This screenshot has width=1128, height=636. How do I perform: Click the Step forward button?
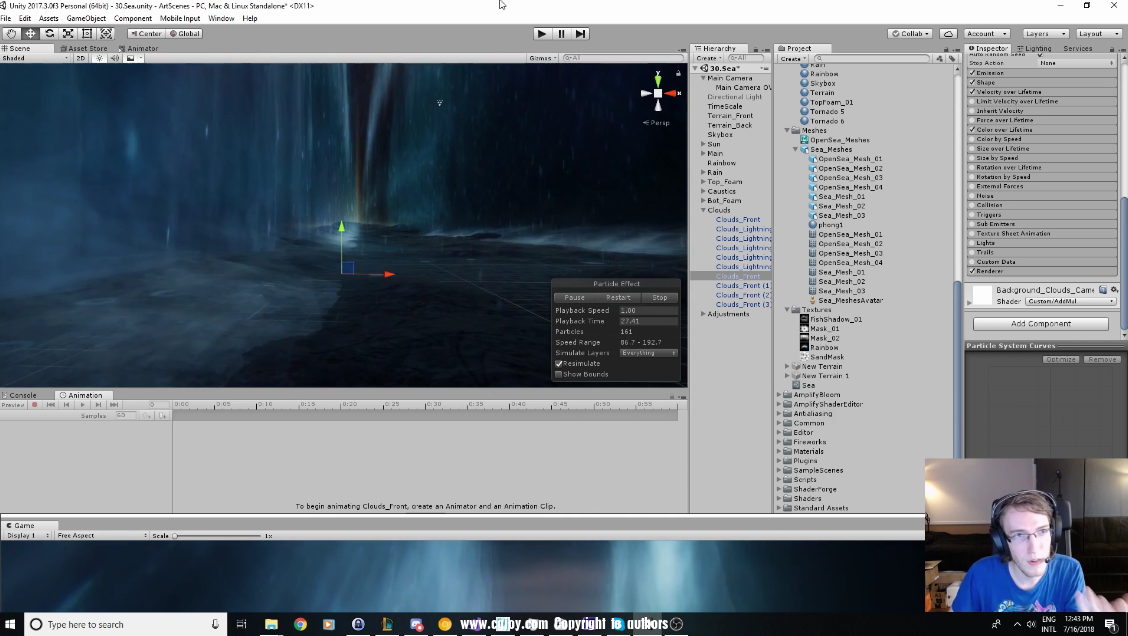click(580, 33)
